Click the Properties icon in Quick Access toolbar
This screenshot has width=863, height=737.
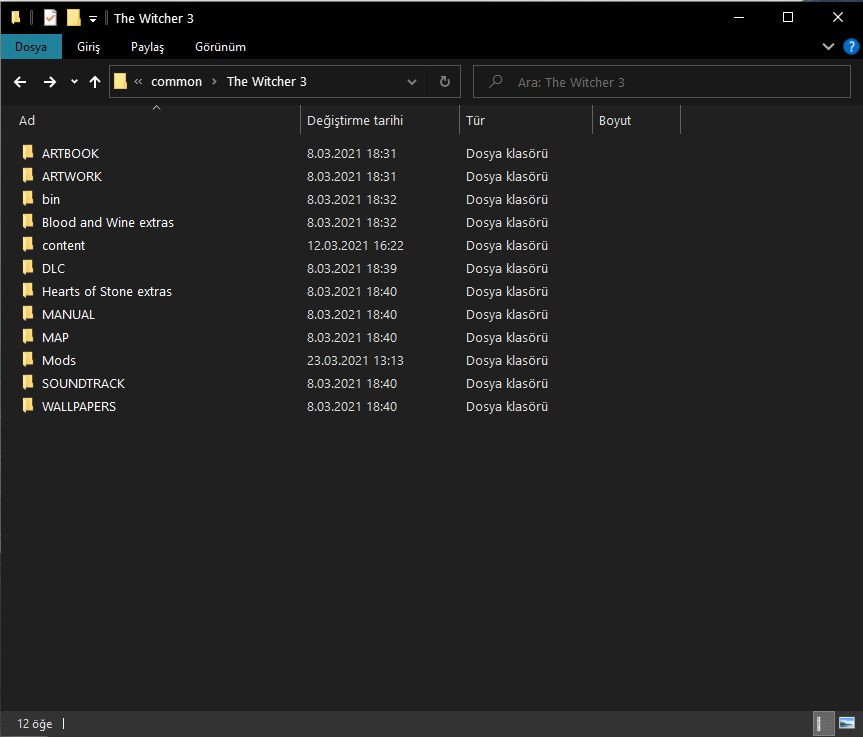[x=50, y=18]
